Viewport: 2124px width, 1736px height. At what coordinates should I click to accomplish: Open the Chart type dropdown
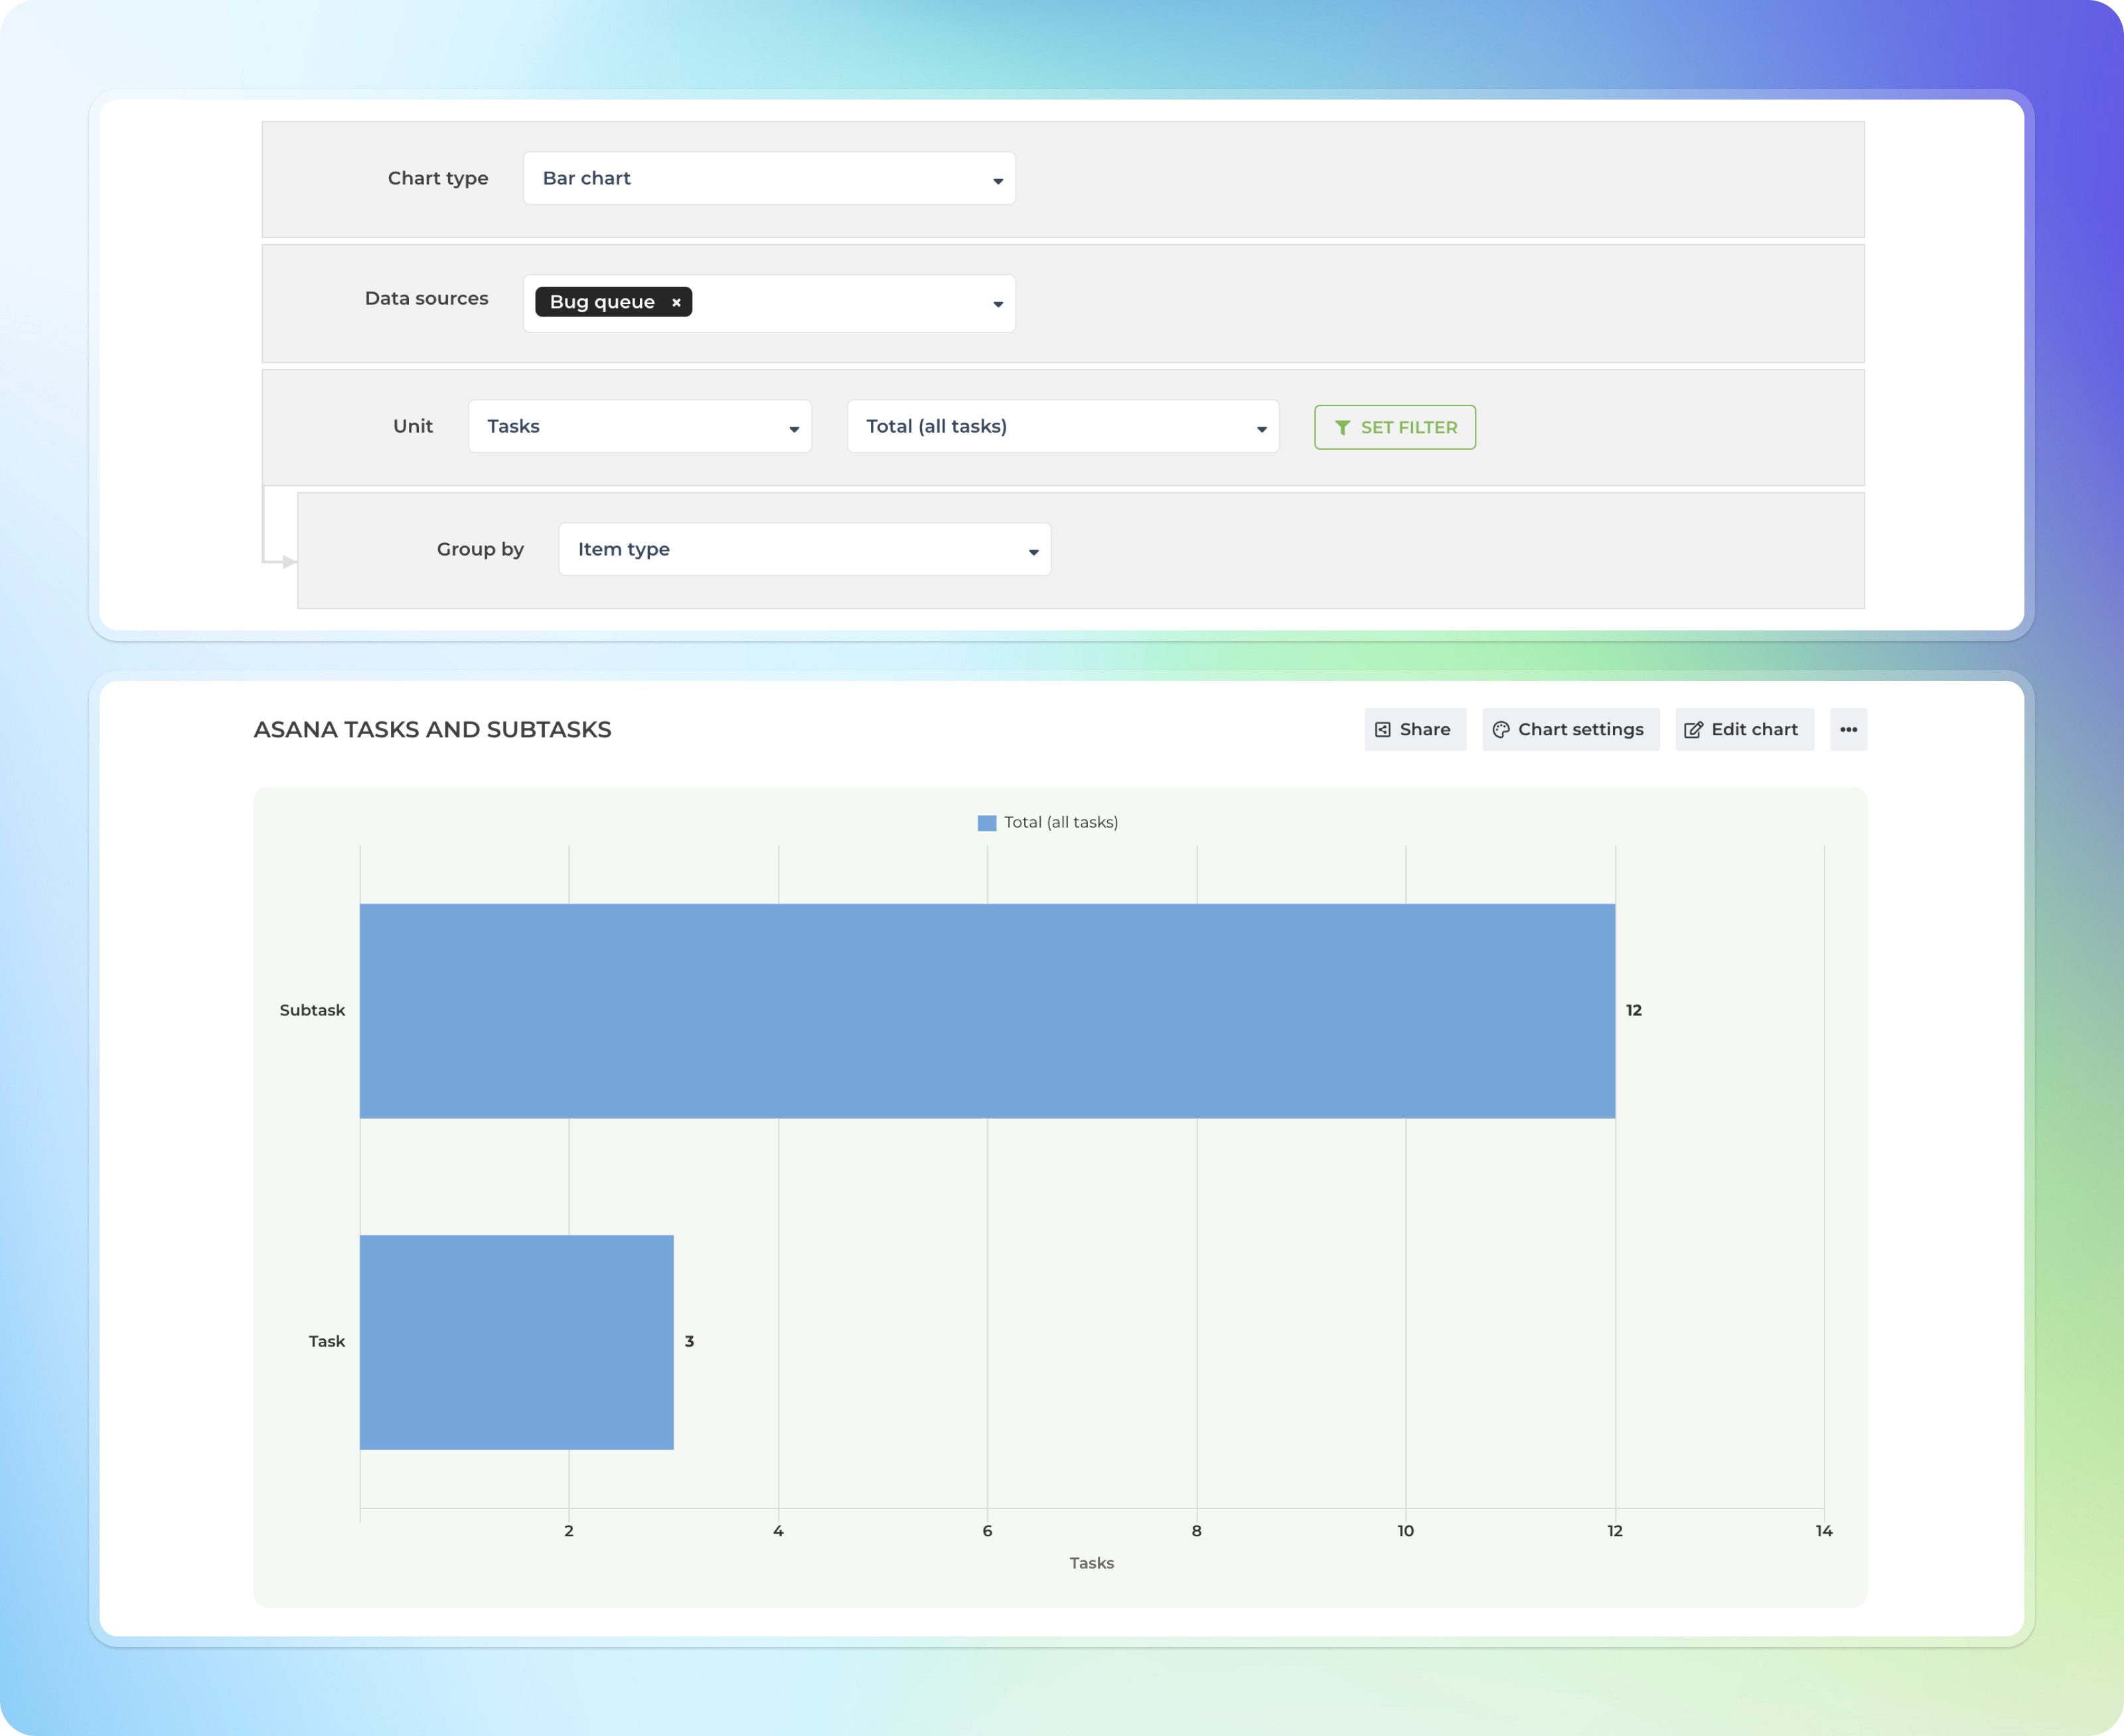tap(768, 179)
